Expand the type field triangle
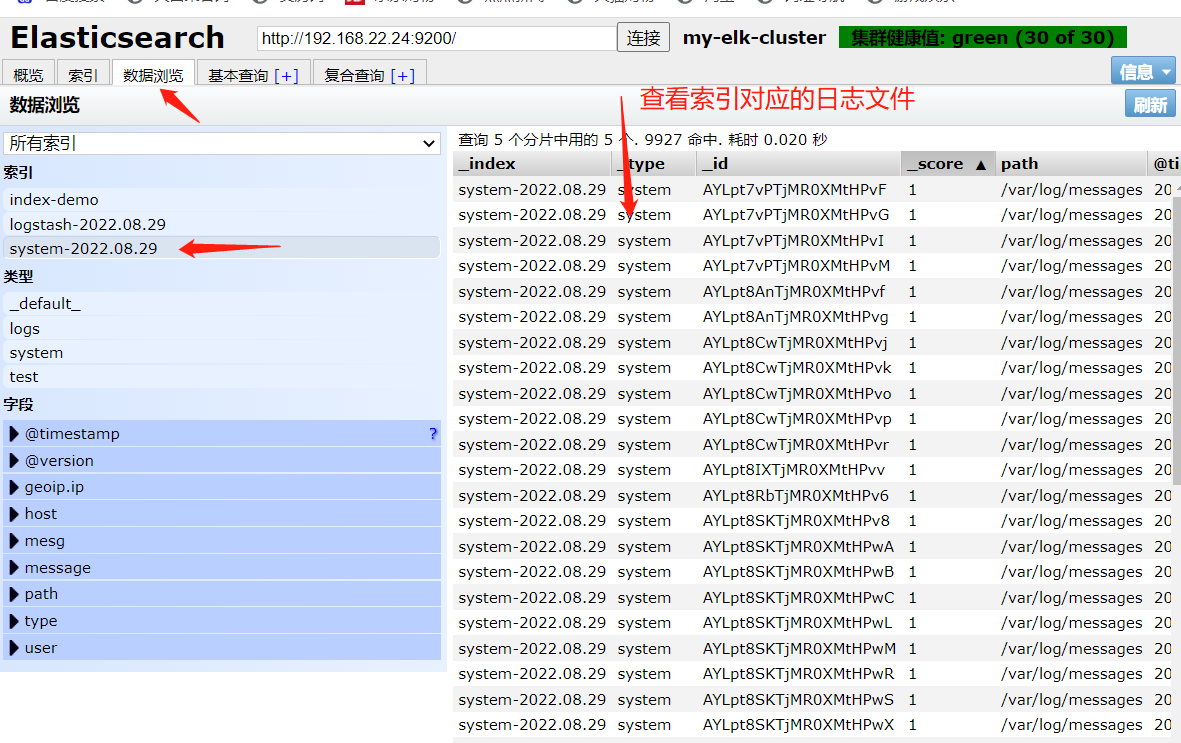This screenshot has height=743, width=1181. (14, 621)
